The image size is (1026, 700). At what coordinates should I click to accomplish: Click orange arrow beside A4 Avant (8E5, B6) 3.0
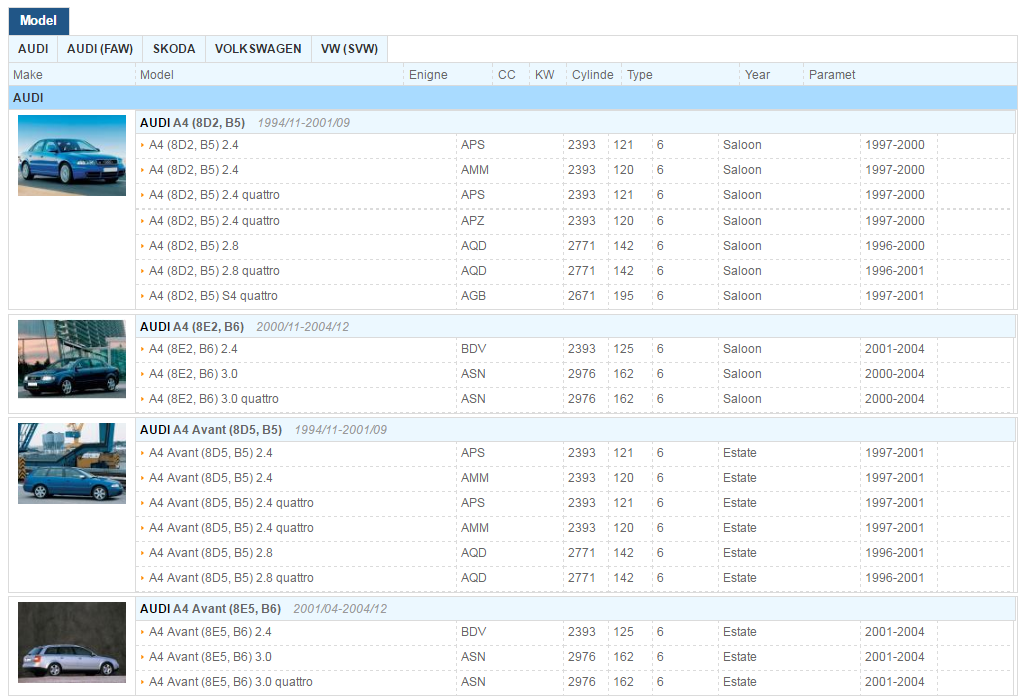click(143, 657)
